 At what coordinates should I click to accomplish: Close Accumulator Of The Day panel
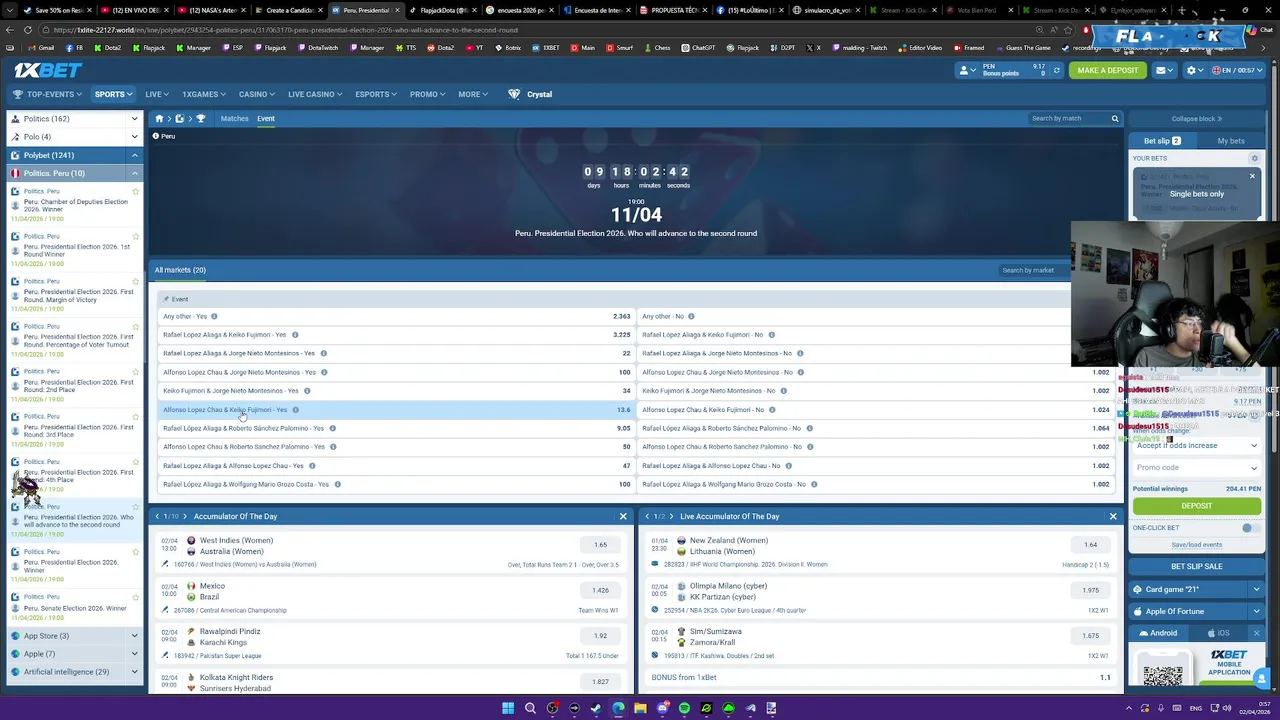tap(623, 516)
